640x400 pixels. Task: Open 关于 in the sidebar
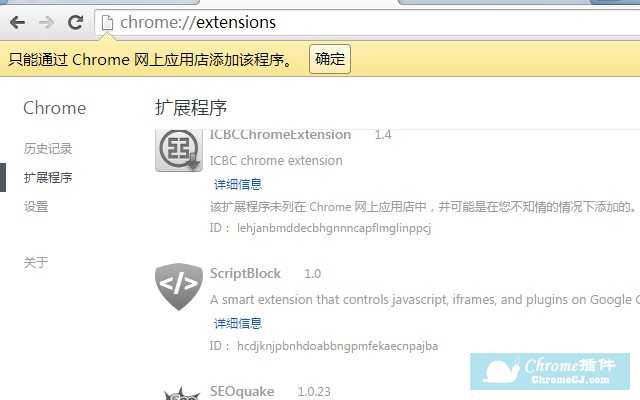point(36,262)
